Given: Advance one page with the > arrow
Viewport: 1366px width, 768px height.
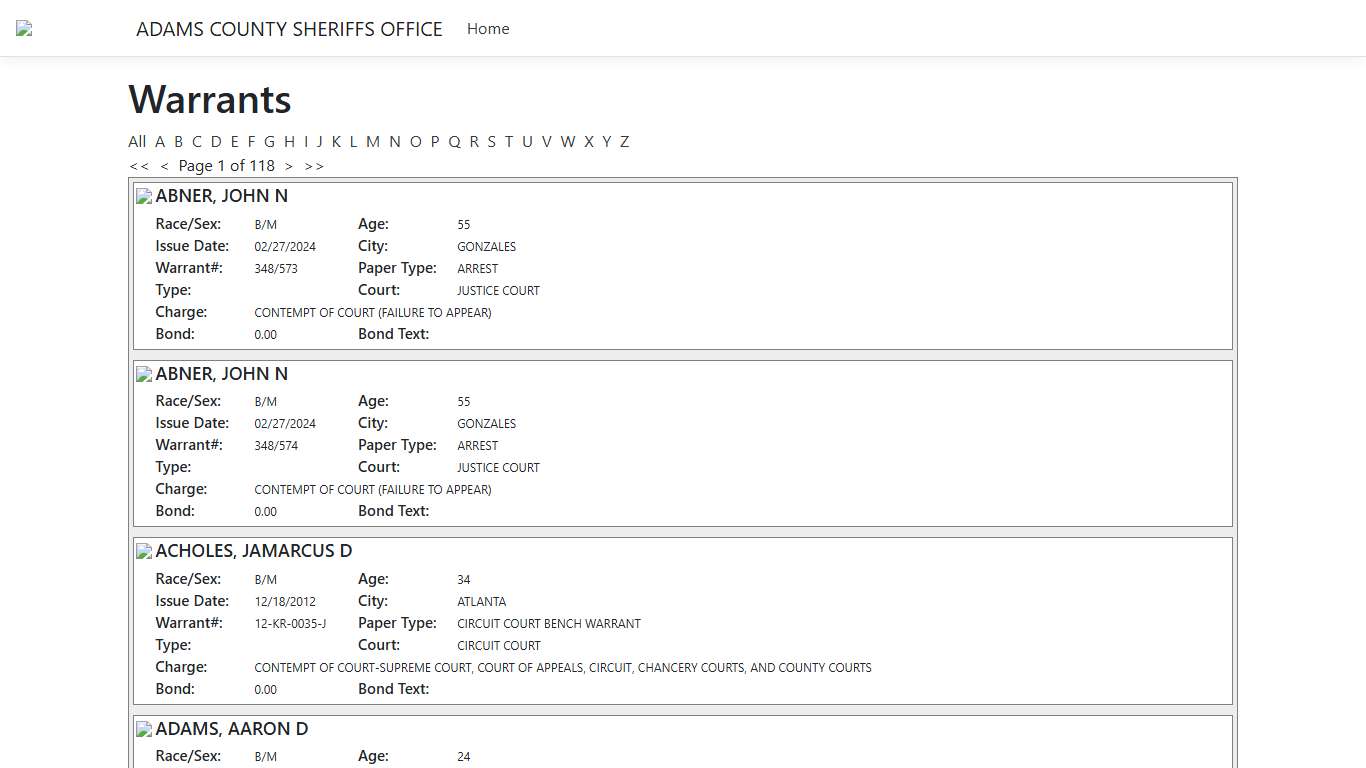Looking at the screenshot, I should 289,165.
